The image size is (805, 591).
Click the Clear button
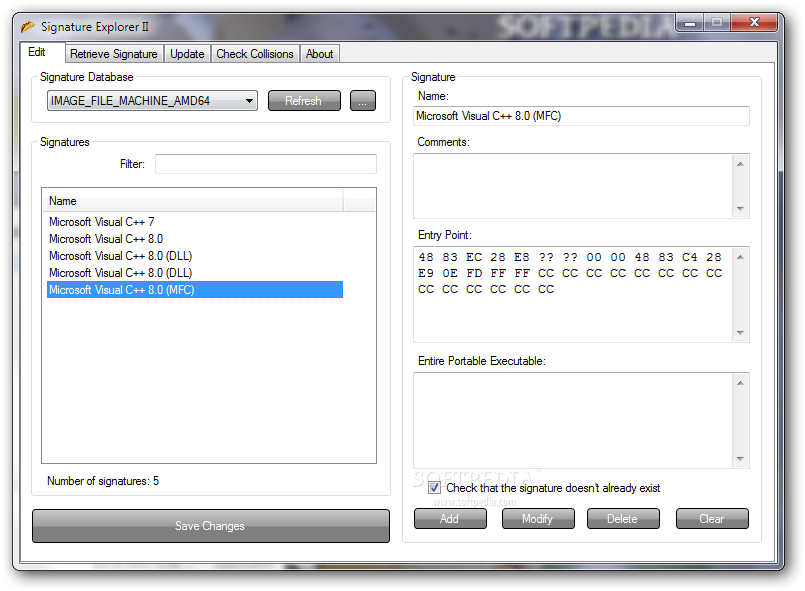pos(712,519)
